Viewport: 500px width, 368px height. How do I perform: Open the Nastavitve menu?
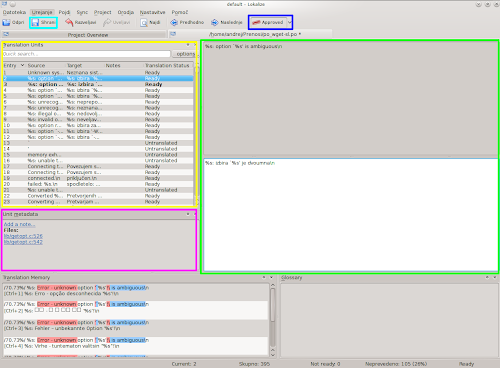pos(152,12)
